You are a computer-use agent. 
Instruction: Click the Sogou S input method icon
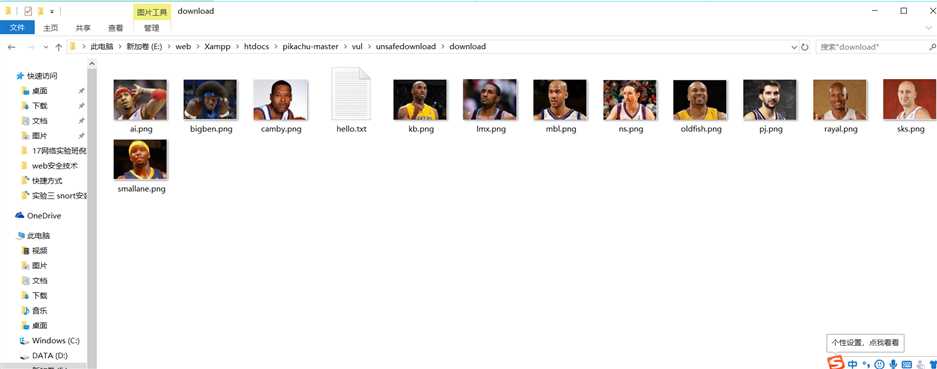[835, 363]
